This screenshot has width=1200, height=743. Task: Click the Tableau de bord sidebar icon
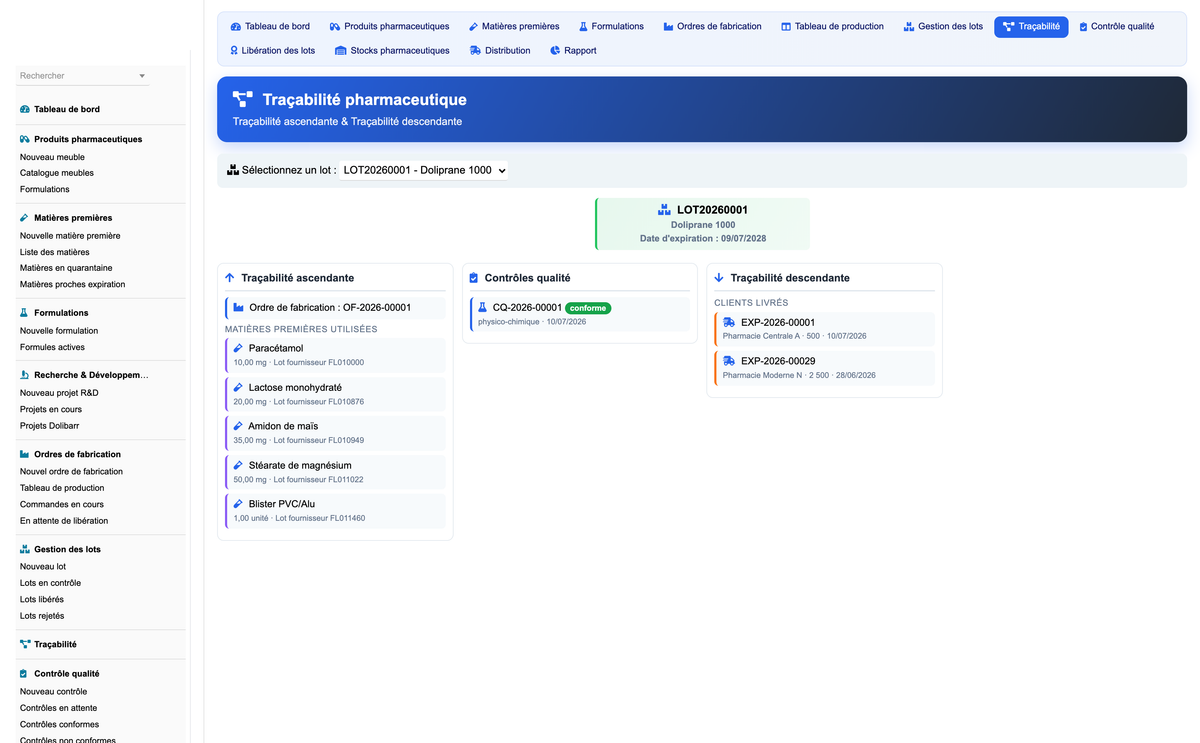(x=25, y=109)
